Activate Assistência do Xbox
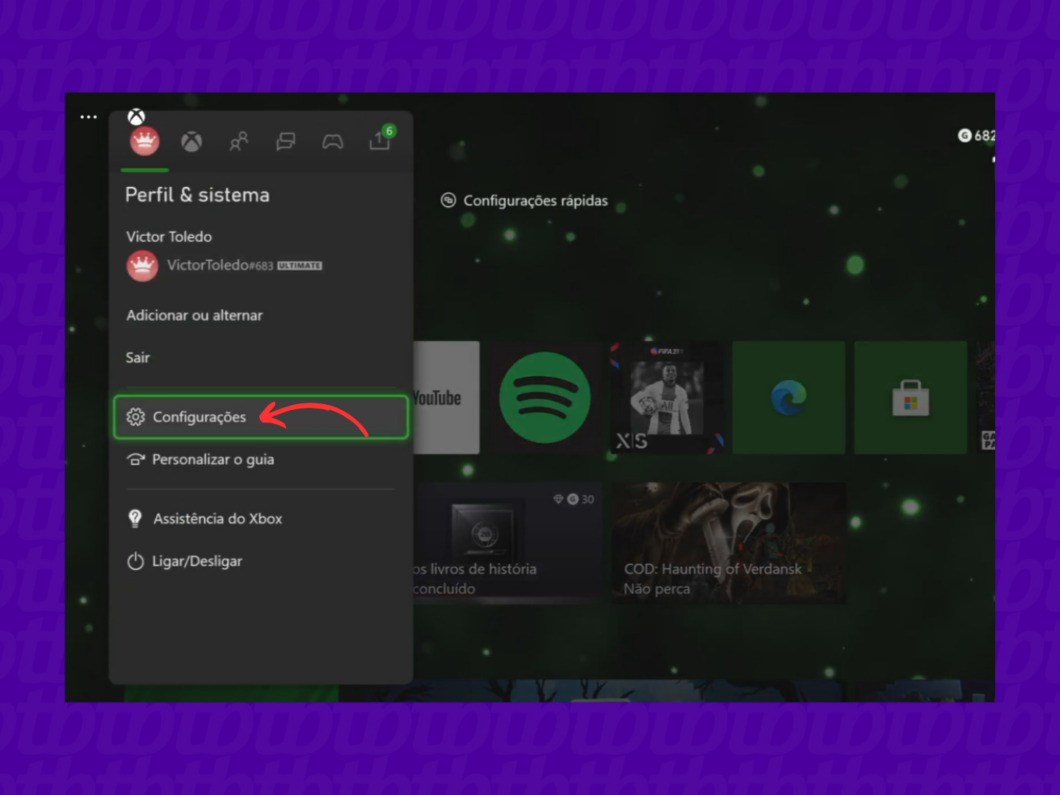The image size is (1060, 795). coord(217,518)
